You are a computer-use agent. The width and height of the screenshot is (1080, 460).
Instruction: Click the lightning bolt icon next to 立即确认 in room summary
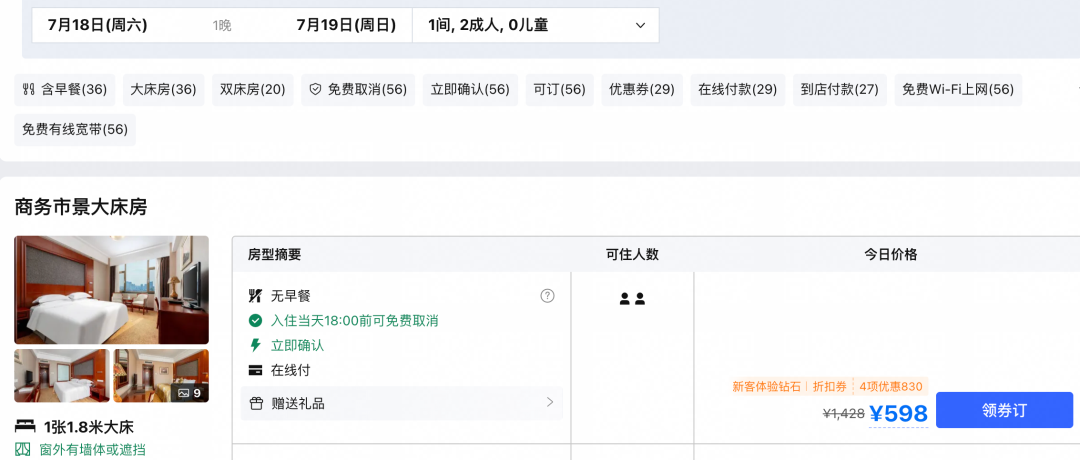[x=255, y=346]
